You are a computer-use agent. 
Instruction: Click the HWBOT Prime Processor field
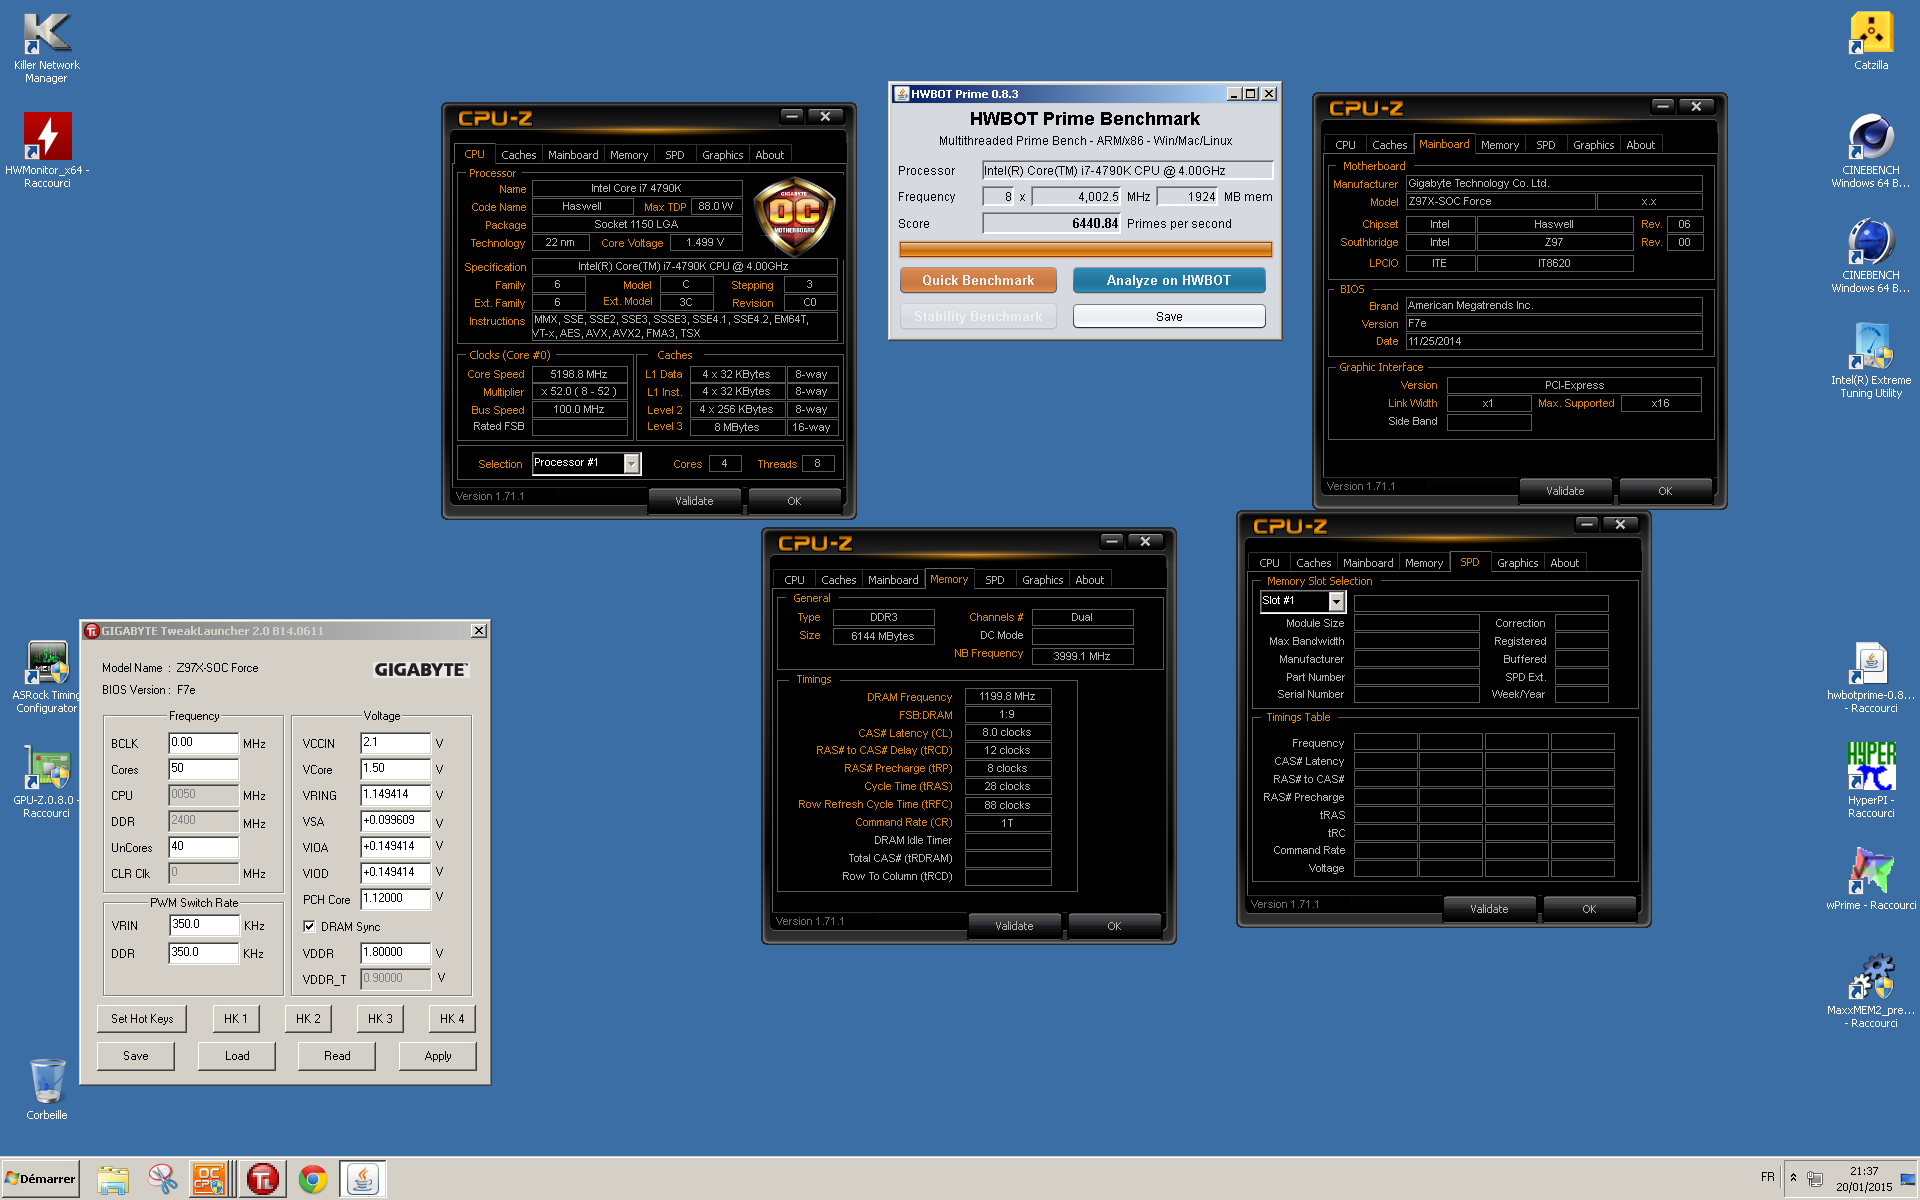tap(1127, 171)
